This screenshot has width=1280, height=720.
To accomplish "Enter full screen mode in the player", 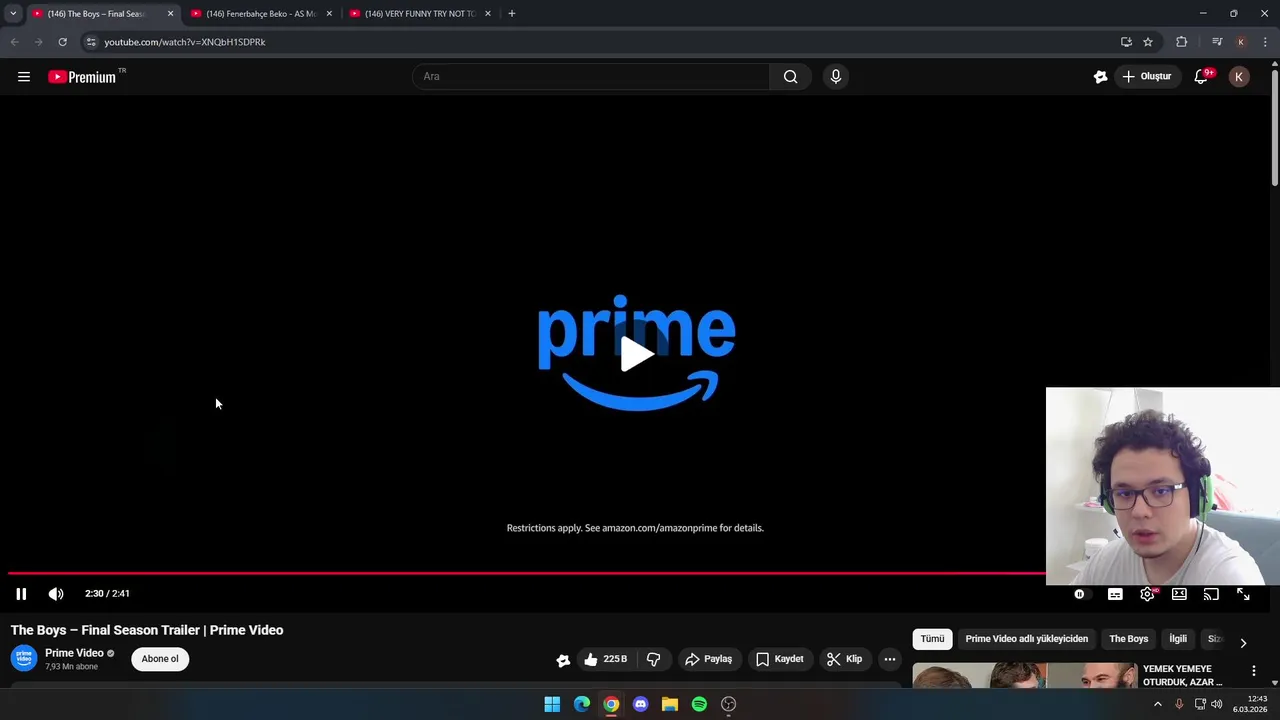I will pyautogui.click(x=1243, y=594).
